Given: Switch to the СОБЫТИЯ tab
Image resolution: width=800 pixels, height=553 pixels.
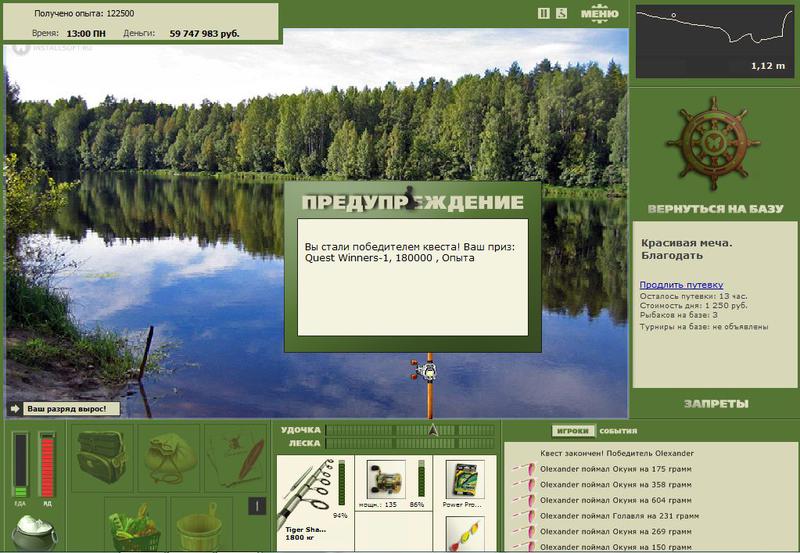Looking at the screenshot, I should [618, 431].
